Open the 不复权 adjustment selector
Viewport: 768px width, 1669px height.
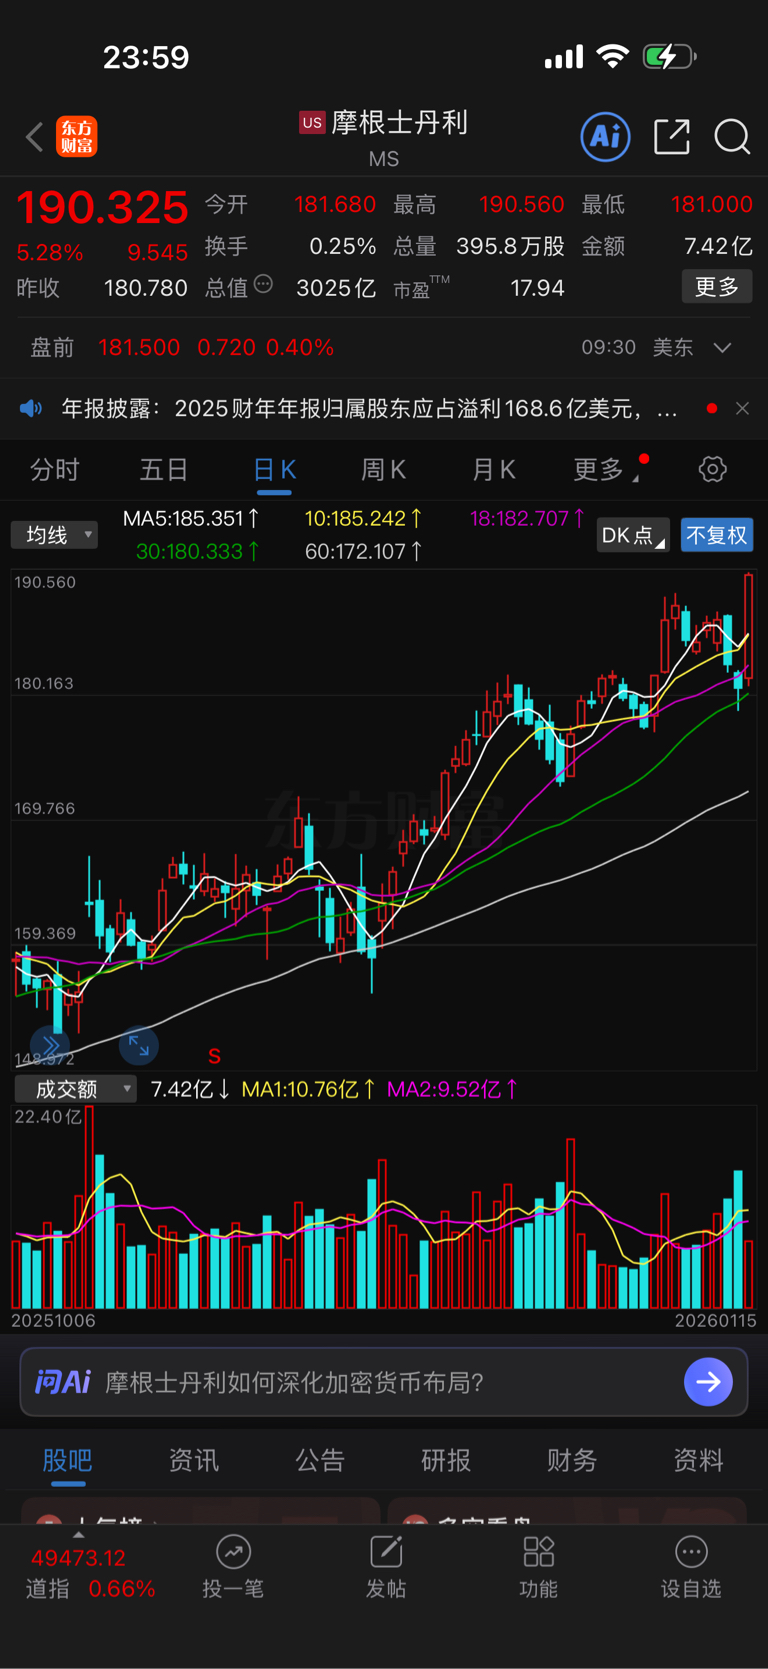click(717, 535)
